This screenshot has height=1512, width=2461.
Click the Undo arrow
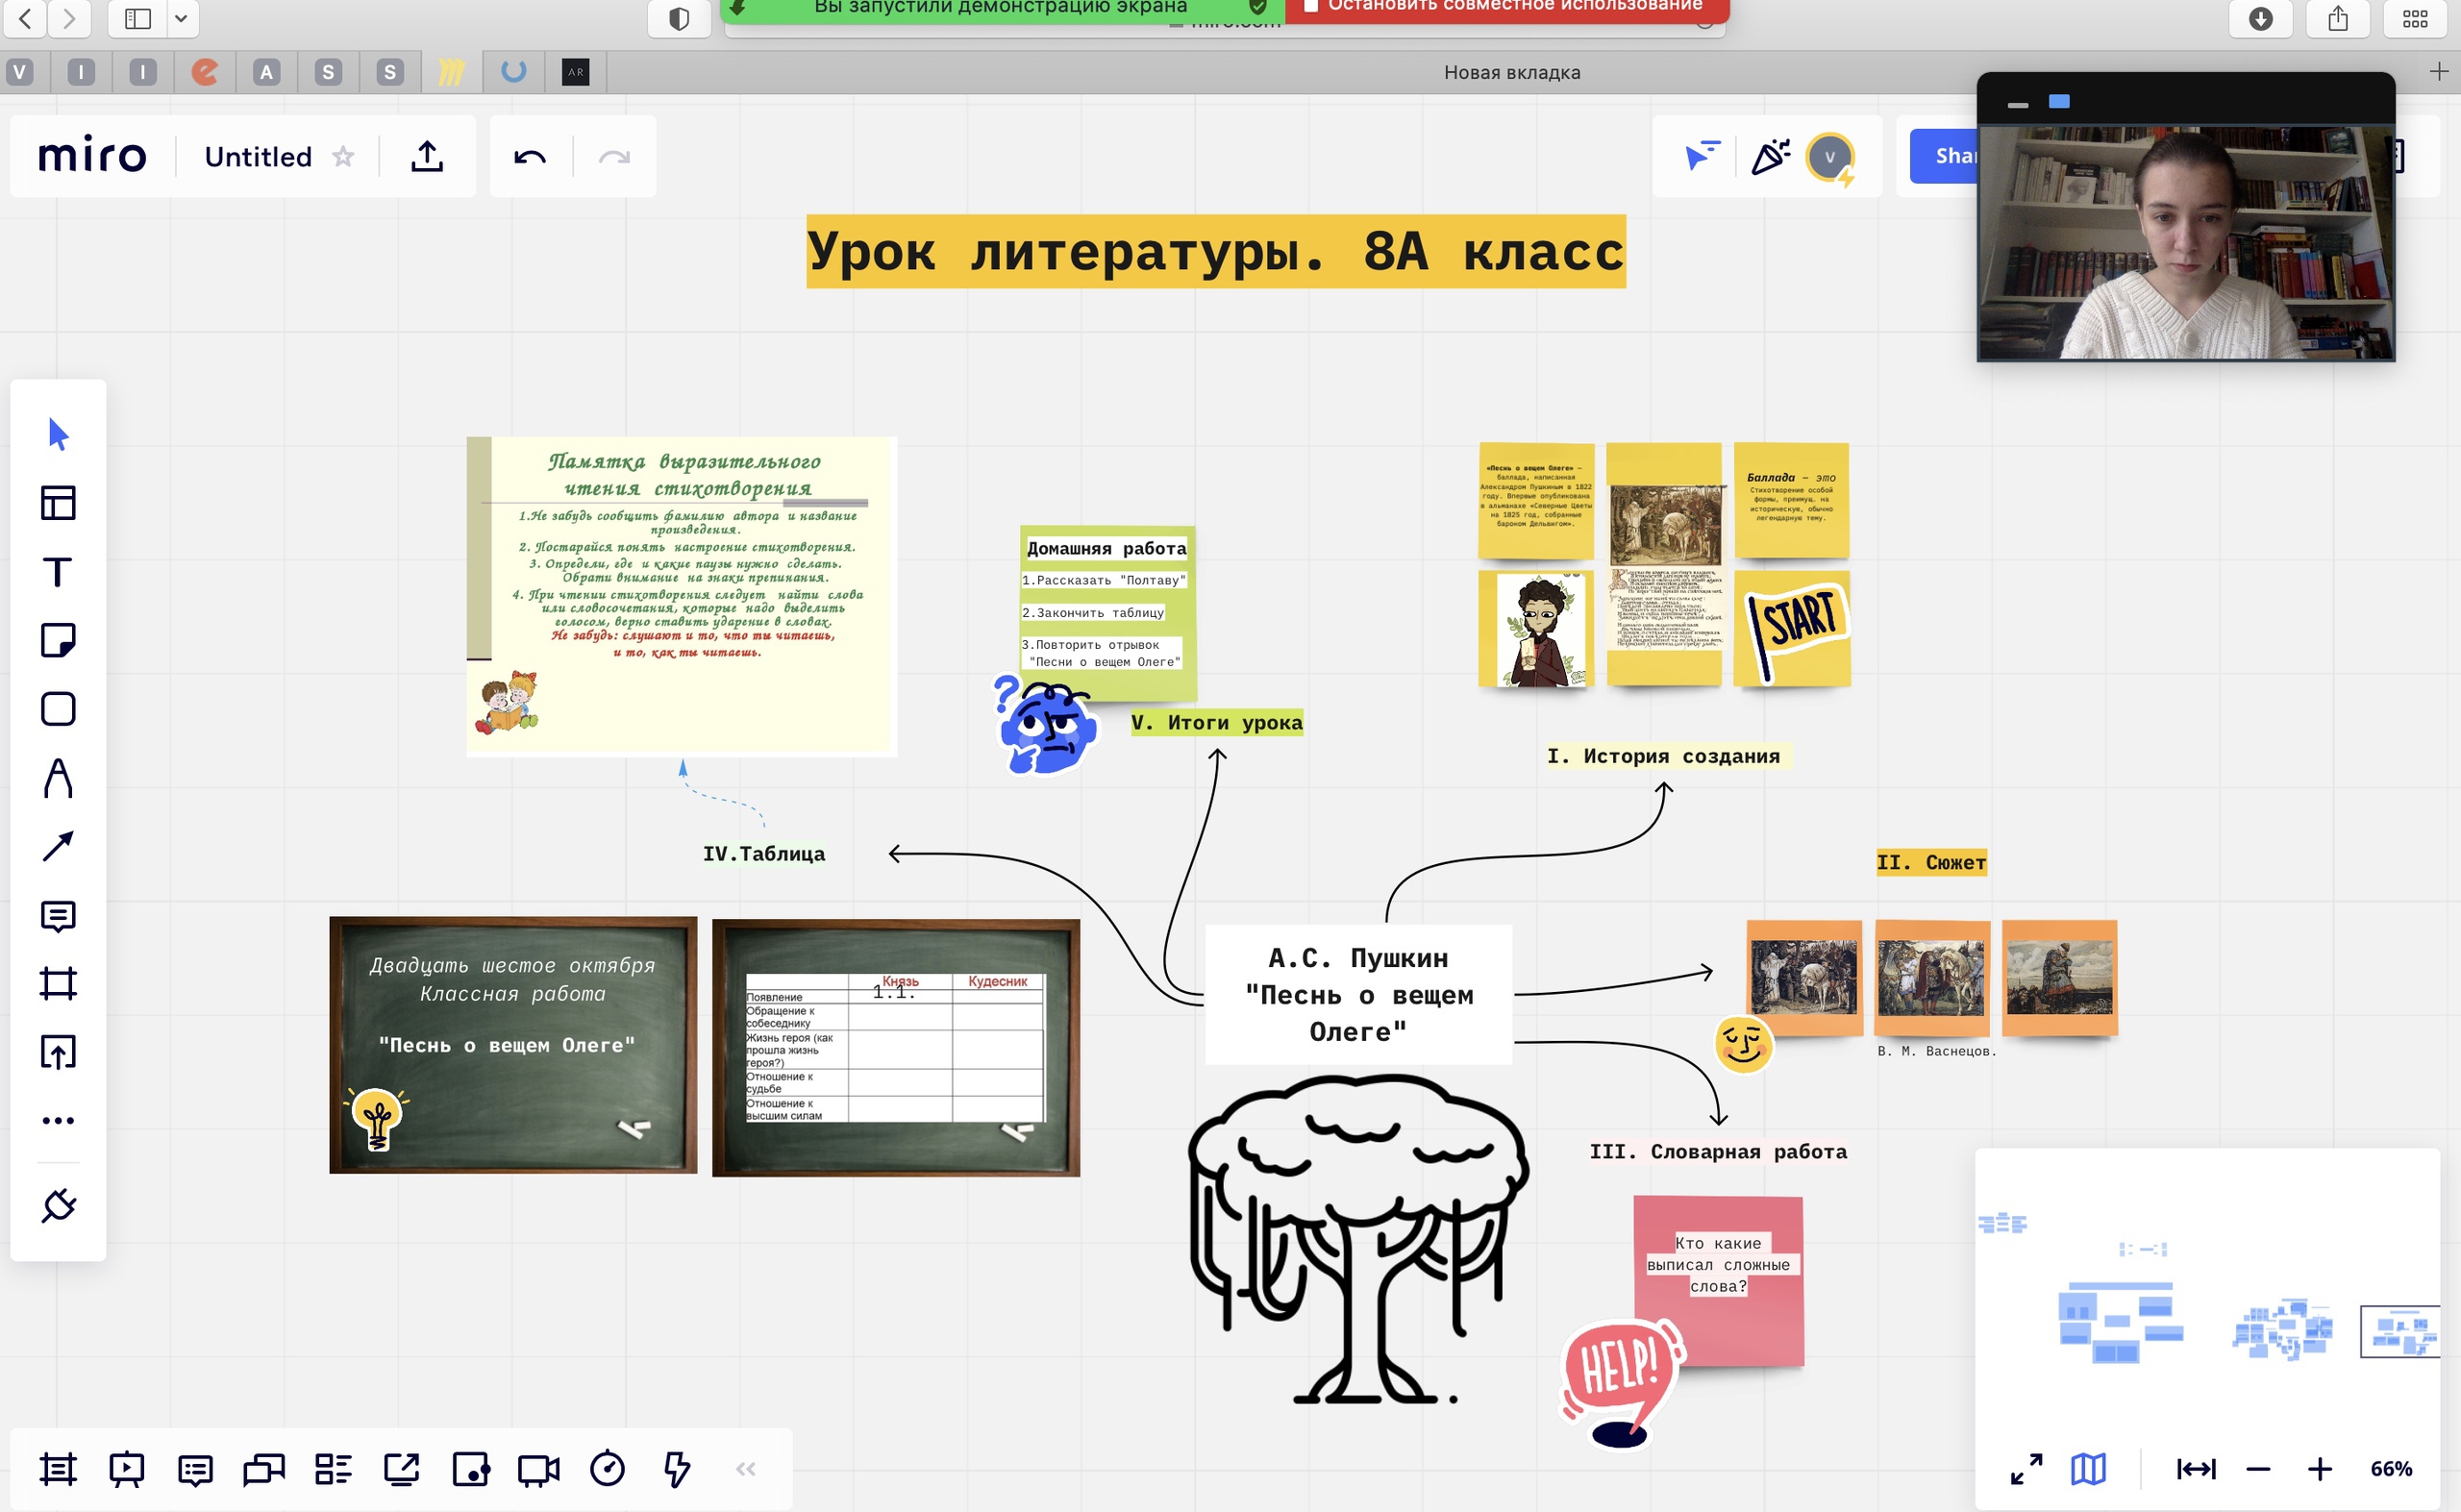pyautogui.click(x=529, y=157)
